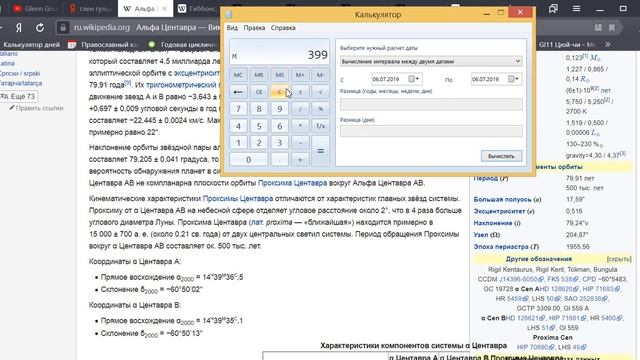The height and width of the screenshot is (360, 640).
Task: Click the reader mode icon in address bar
Action: point(598,28)
